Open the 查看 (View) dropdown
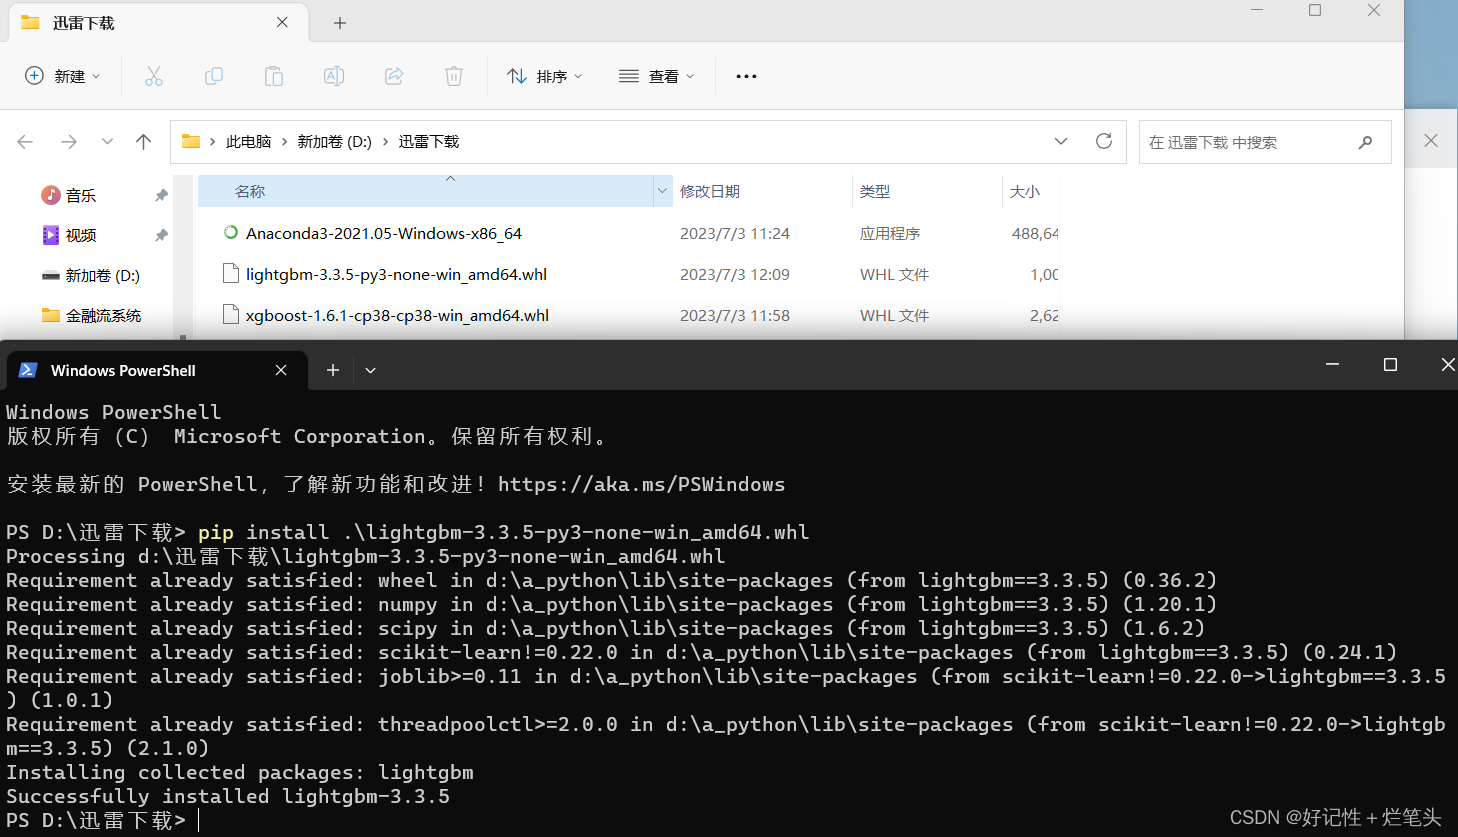Viewport: 1458px width, 837px height. click(657, 76)
